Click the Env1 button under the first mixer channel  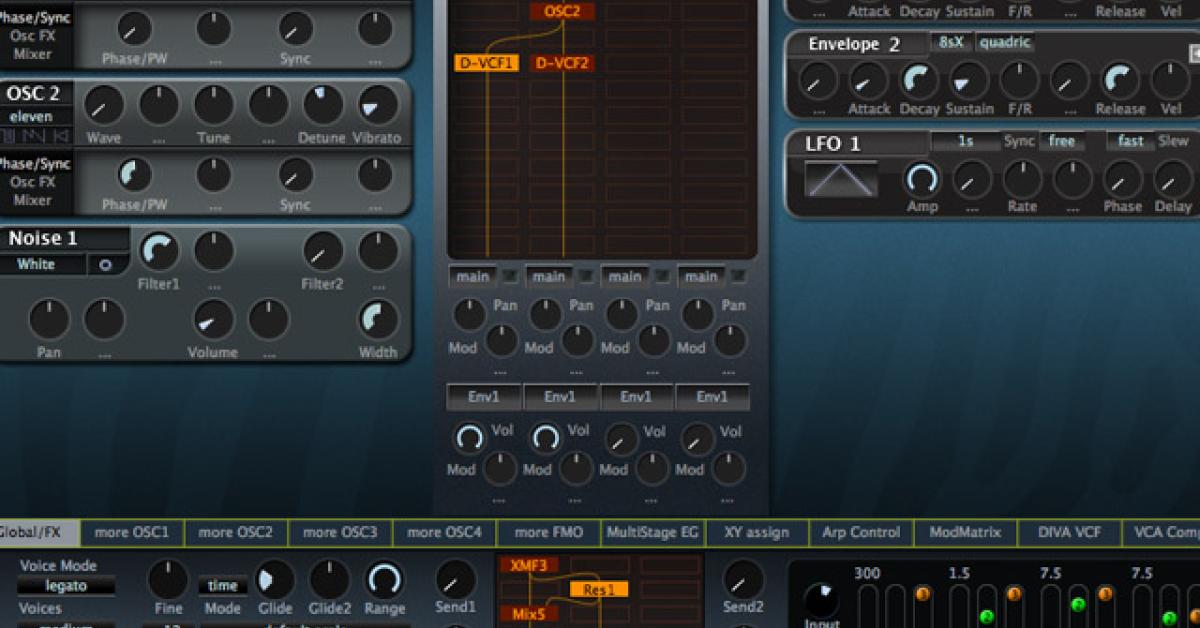[485, 396]
